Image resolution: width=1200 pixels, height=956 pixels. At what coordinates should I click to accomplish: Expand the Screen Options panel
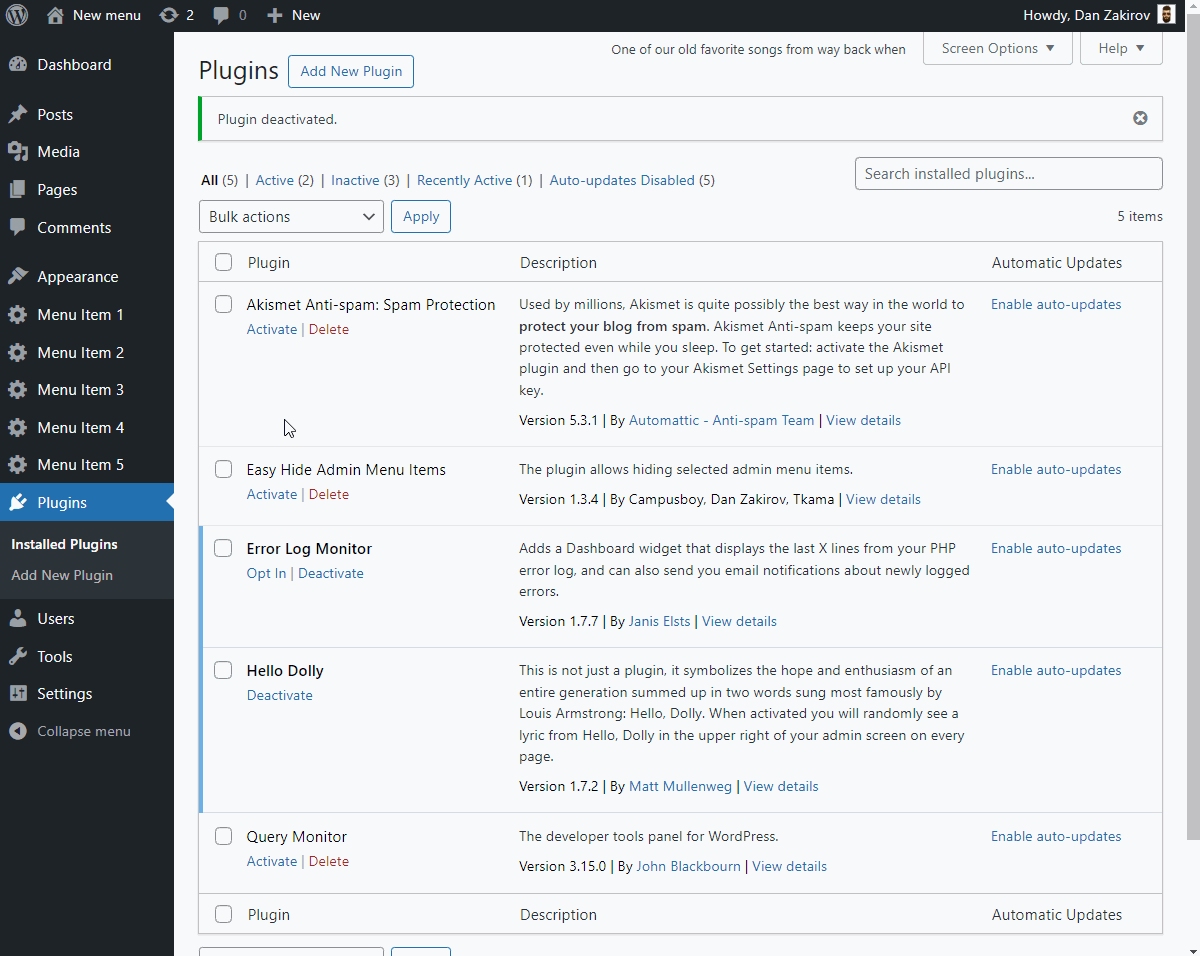point(998,48)
